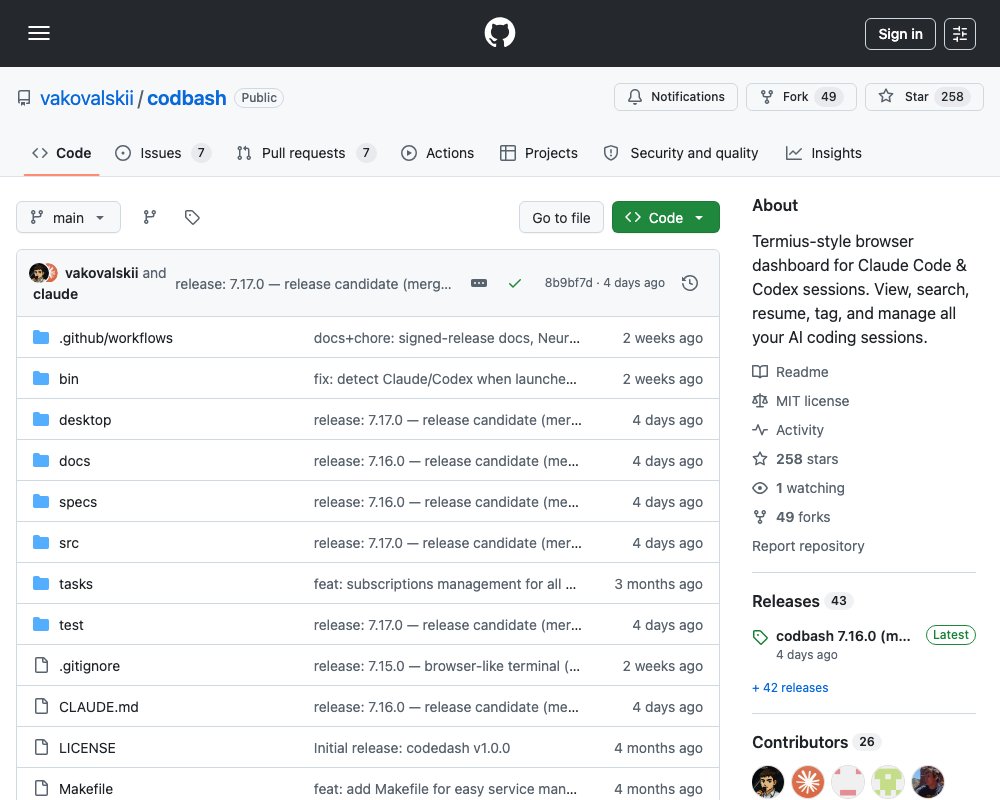View branches via the branch icon
1000x800 pixels.
(x=150, y=218)
